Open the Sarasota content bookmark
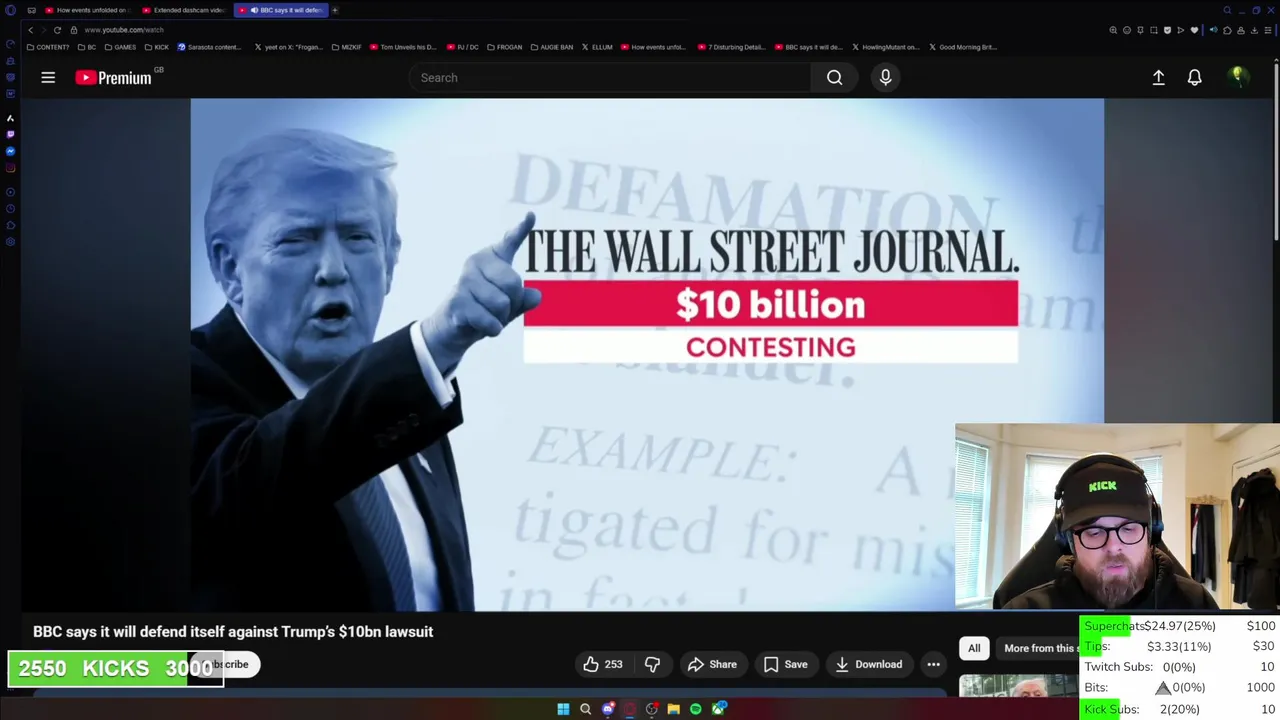The height and width of the screenshot is (720, 1280). tap(209, 47)
